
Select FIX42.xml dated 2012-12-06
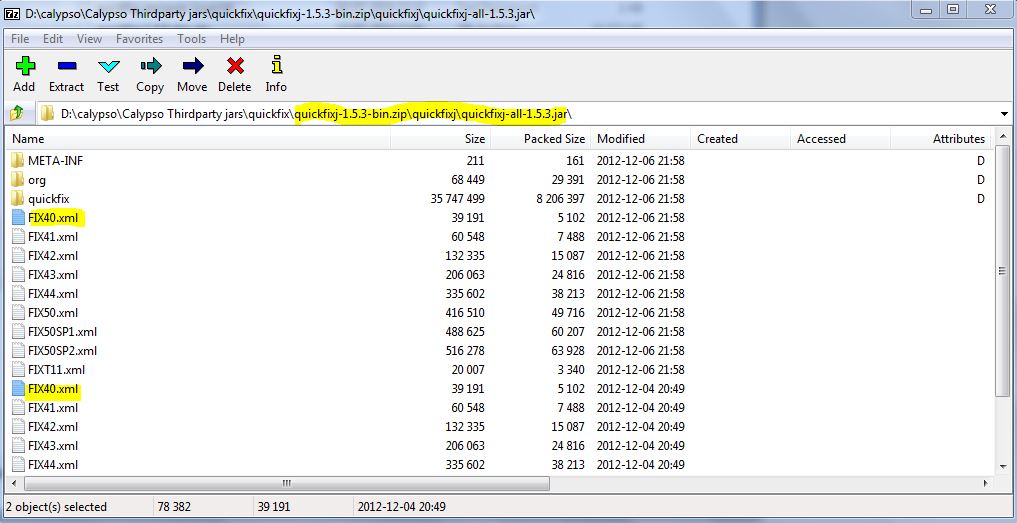click(x=53, y=256)
